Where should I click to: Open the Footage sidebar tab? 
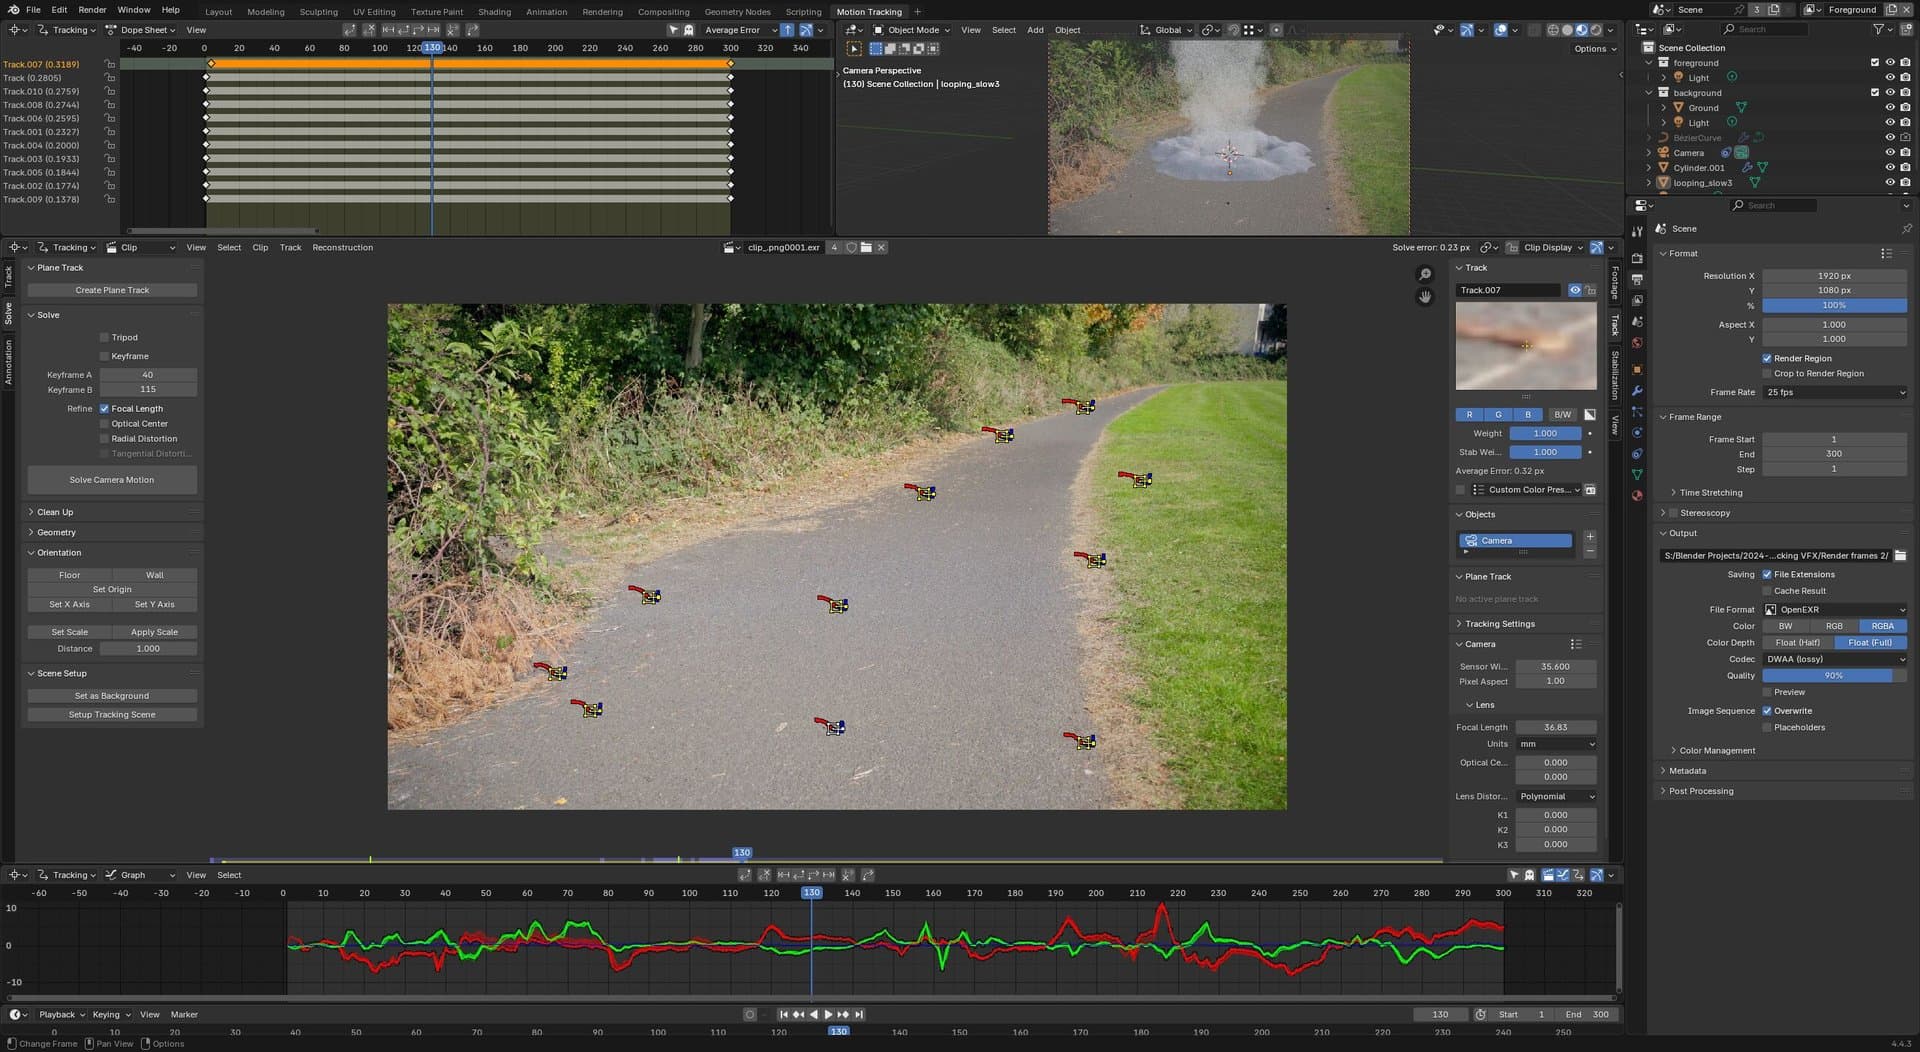pyautogui.click(x=1615, y=282)
